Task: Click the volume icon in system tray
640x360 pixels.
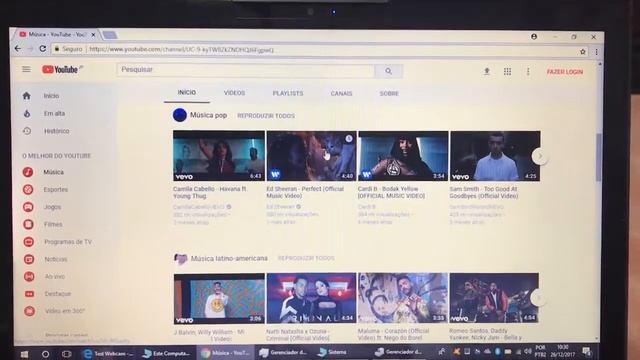Action: coord(527,351)
